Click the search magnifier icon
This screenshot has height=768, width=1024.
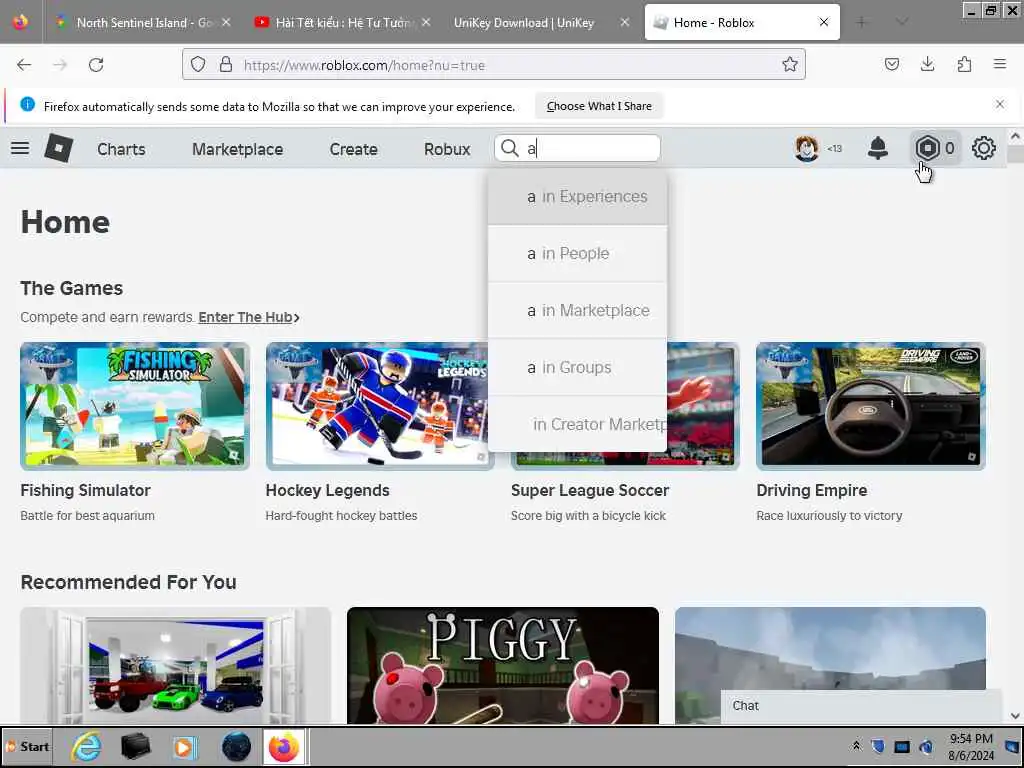tap(509, 148)
